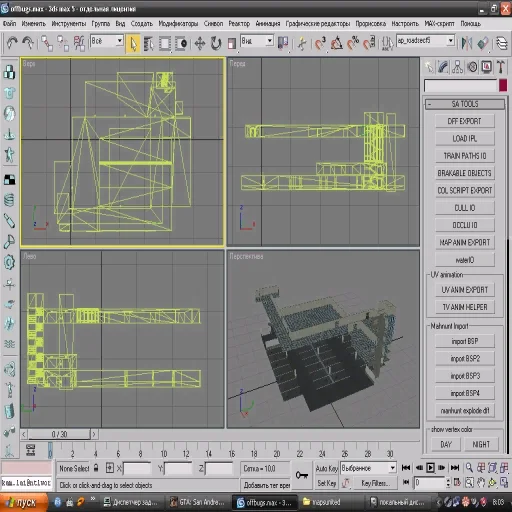512x512 pixels.
Task: Toggle the Percent Snap icon
Action: pyautogui.click(x=353, y=43)
